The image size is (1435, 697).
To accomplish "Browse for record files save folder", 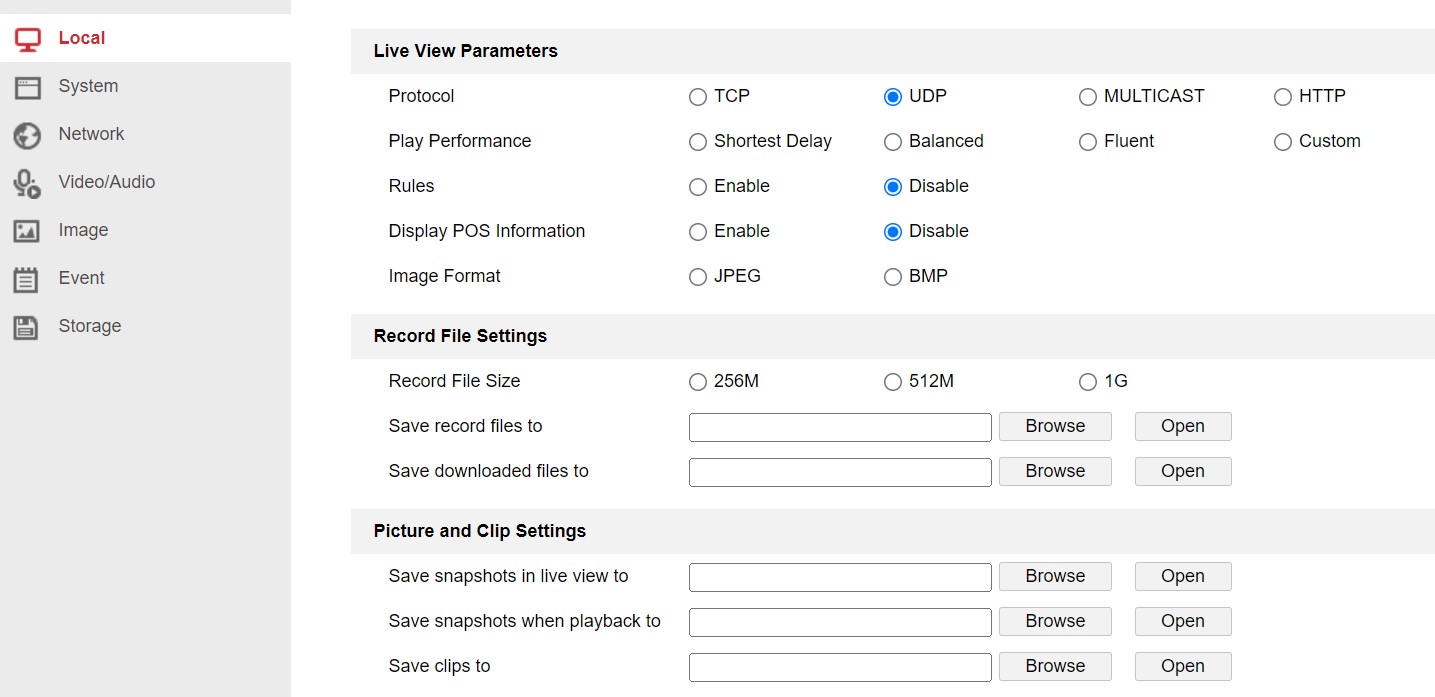I will tap(1055, 426).
